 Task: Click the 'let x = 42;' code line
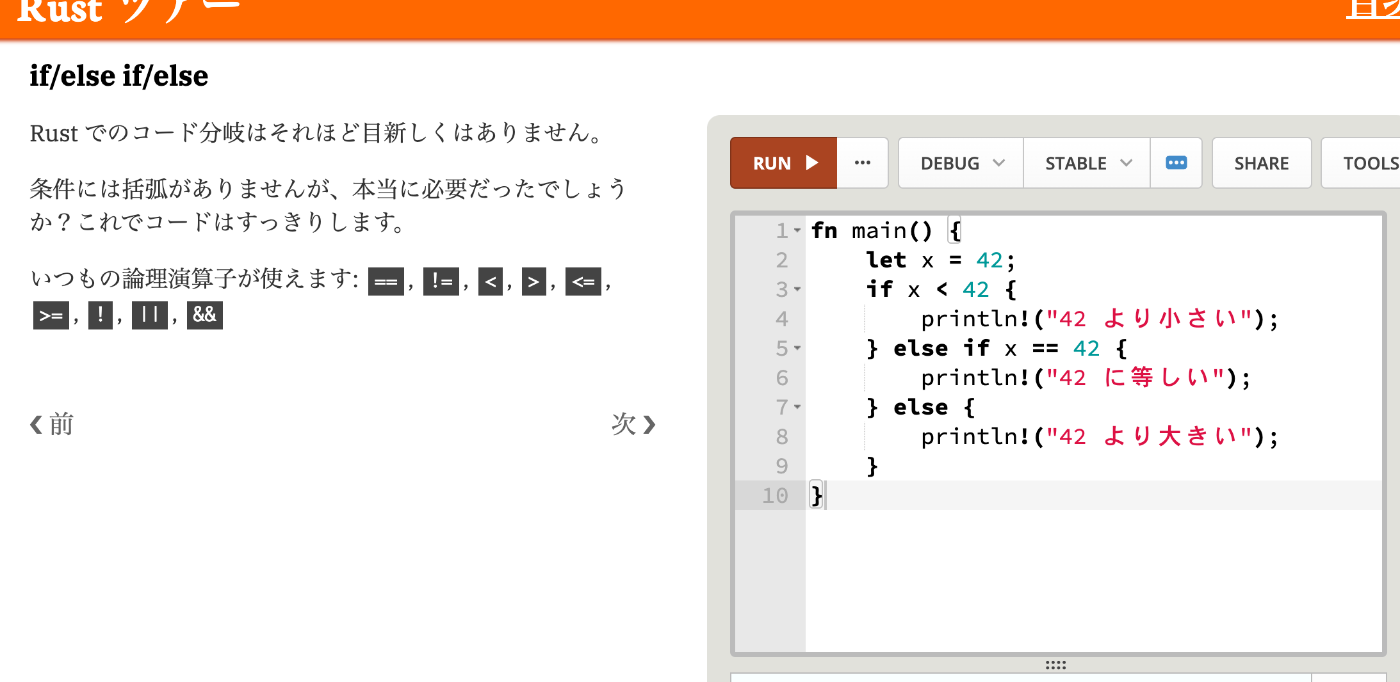tap(940, 260)
